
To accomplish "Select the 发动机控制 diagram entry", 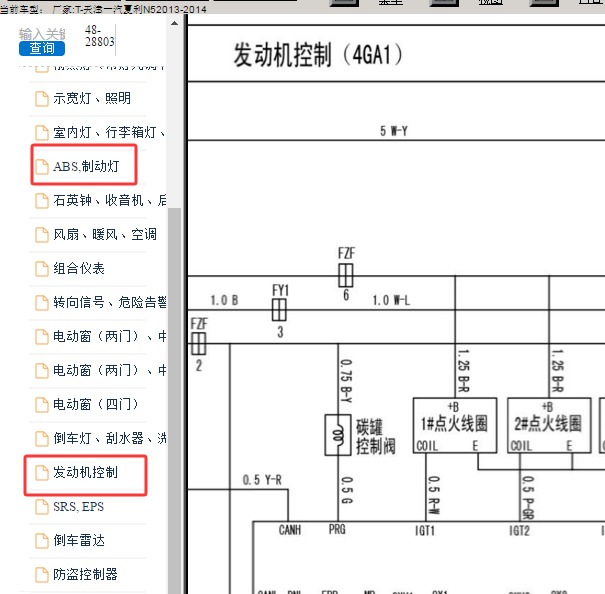I will 85,472.
